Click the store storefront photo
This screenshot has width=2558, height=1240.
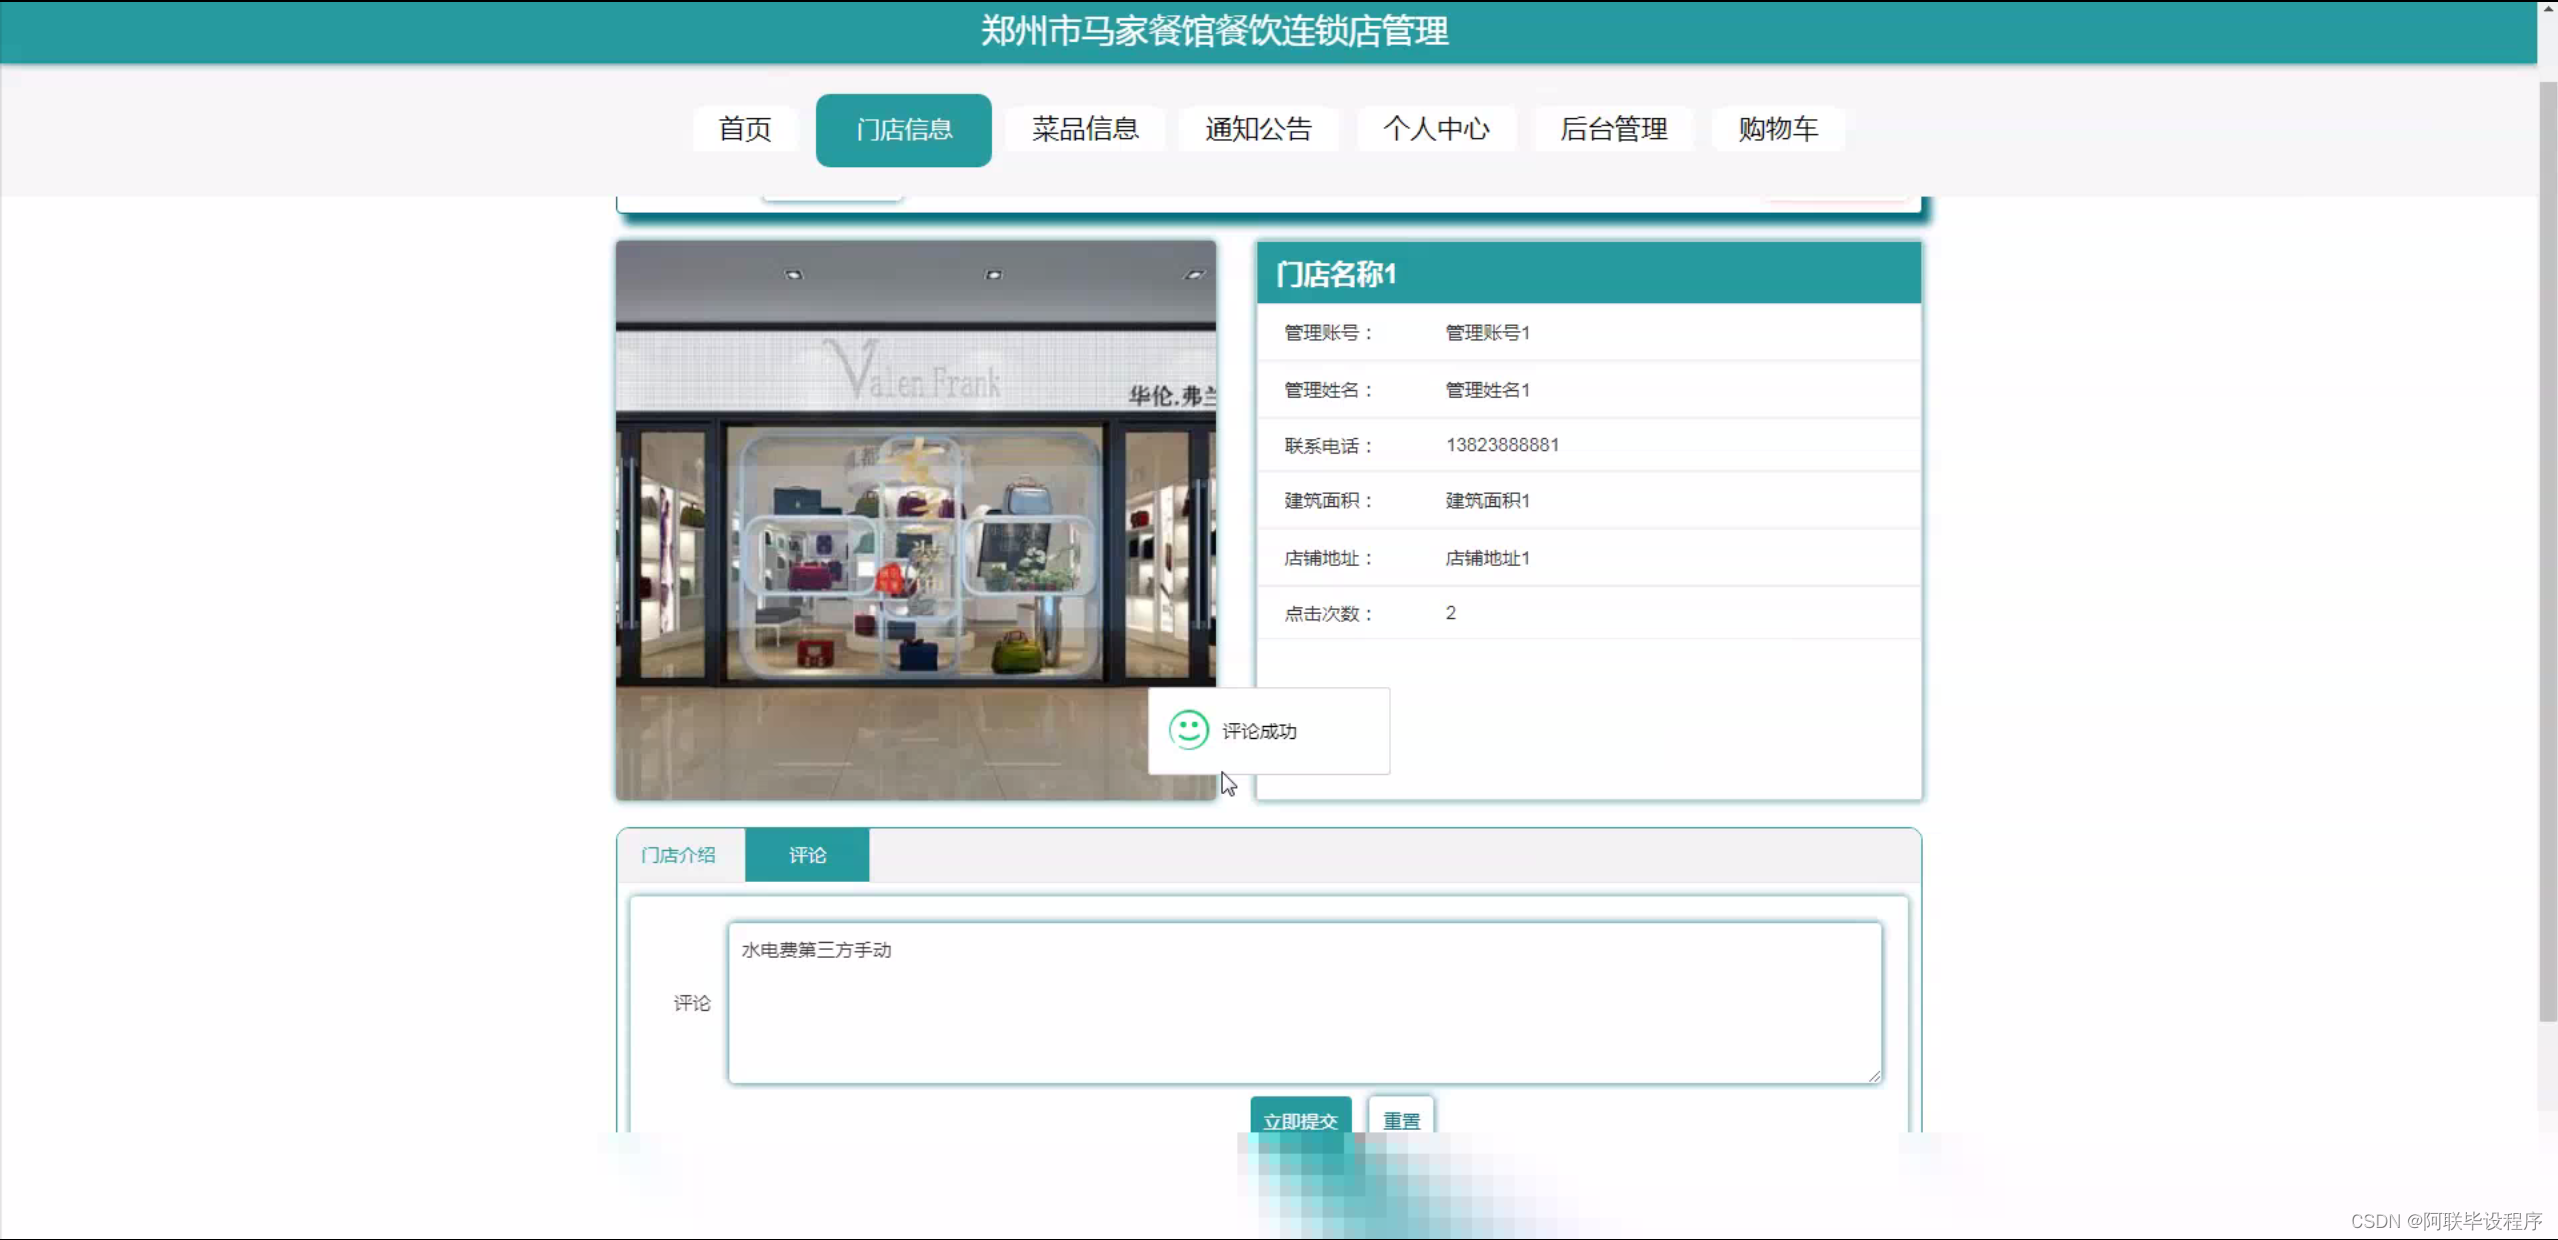tap(915, 520)
